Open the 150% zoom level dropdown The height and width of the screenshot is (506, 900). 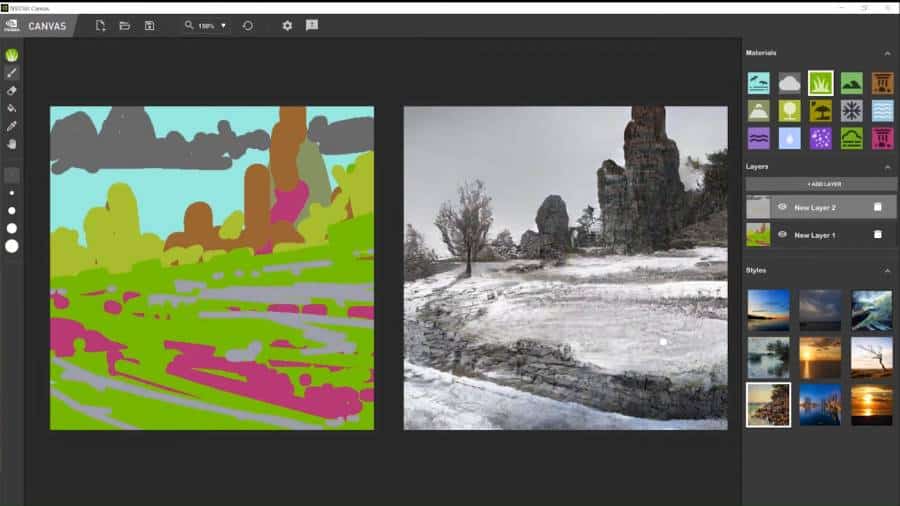click(206, 25)
